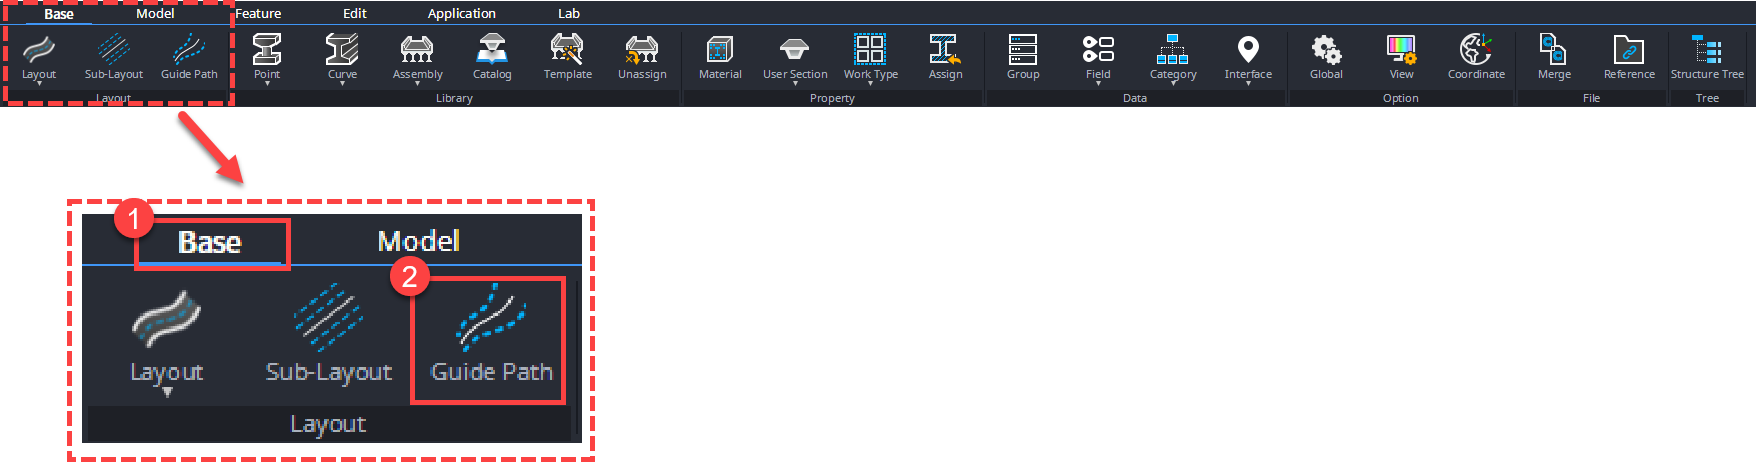Open the Feature tab
Screen dimensions: 1756x462
coord(258,14)
